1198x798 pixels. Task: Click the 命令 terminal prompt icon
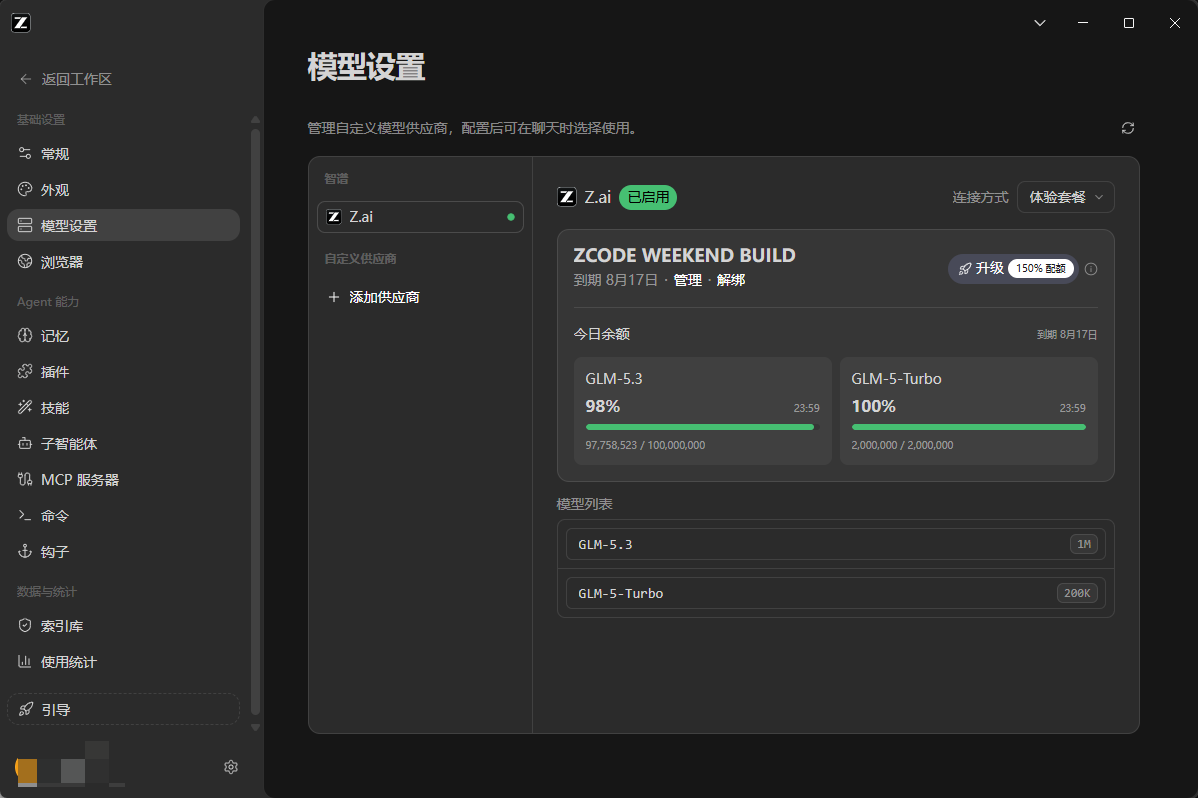(x=25, y=515)
